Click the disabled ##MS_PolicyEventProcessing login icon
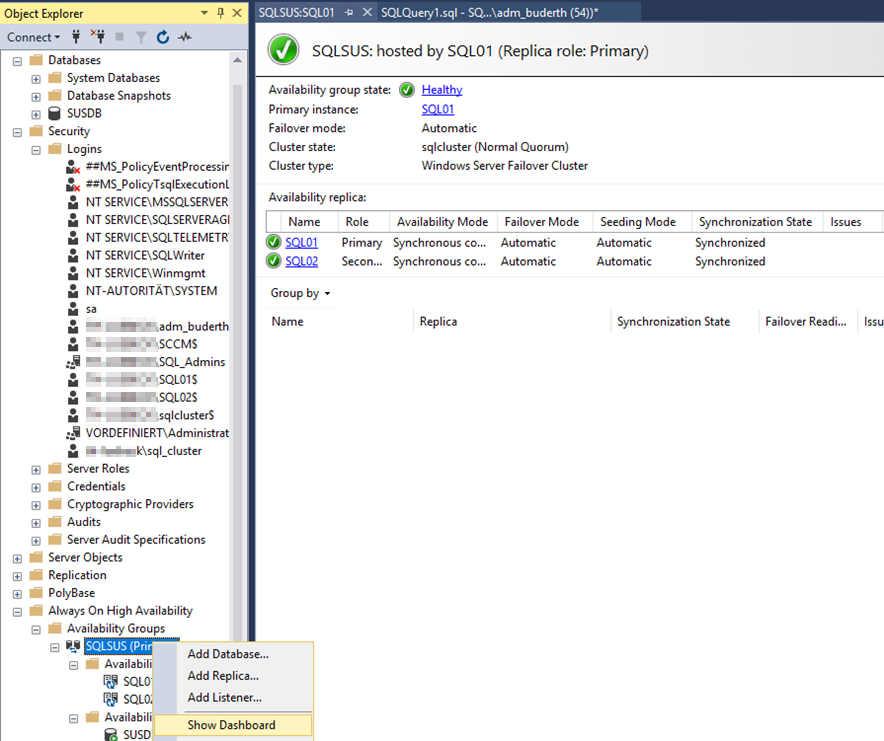884x741 pixels. tap(73, 167)
